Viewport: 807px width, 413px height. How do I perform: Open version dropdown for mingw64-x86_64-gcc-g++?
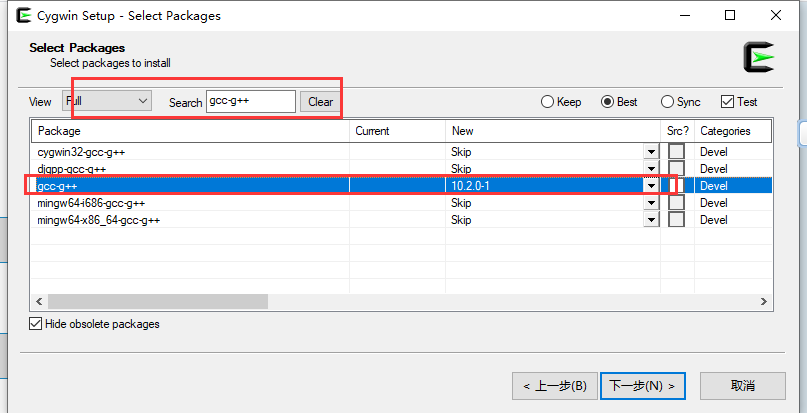[652, 220]
